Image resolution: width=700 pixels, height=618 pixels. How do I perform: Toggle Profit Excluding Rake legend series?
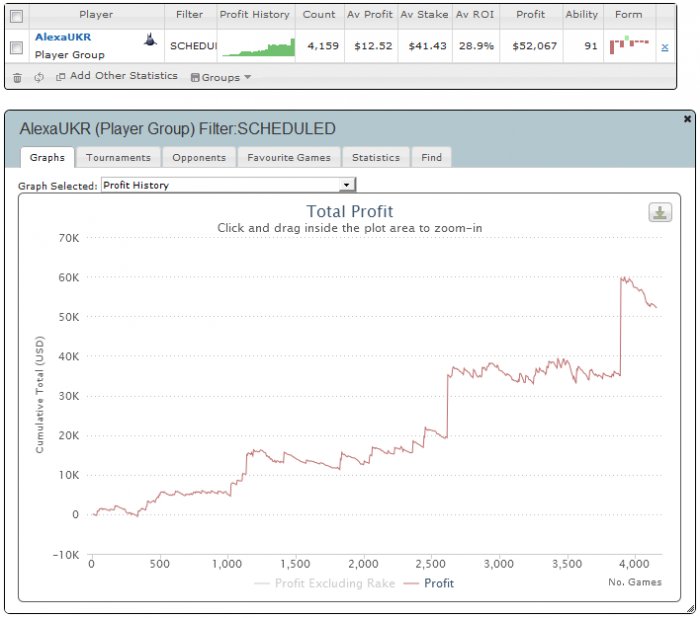[325, 583]
